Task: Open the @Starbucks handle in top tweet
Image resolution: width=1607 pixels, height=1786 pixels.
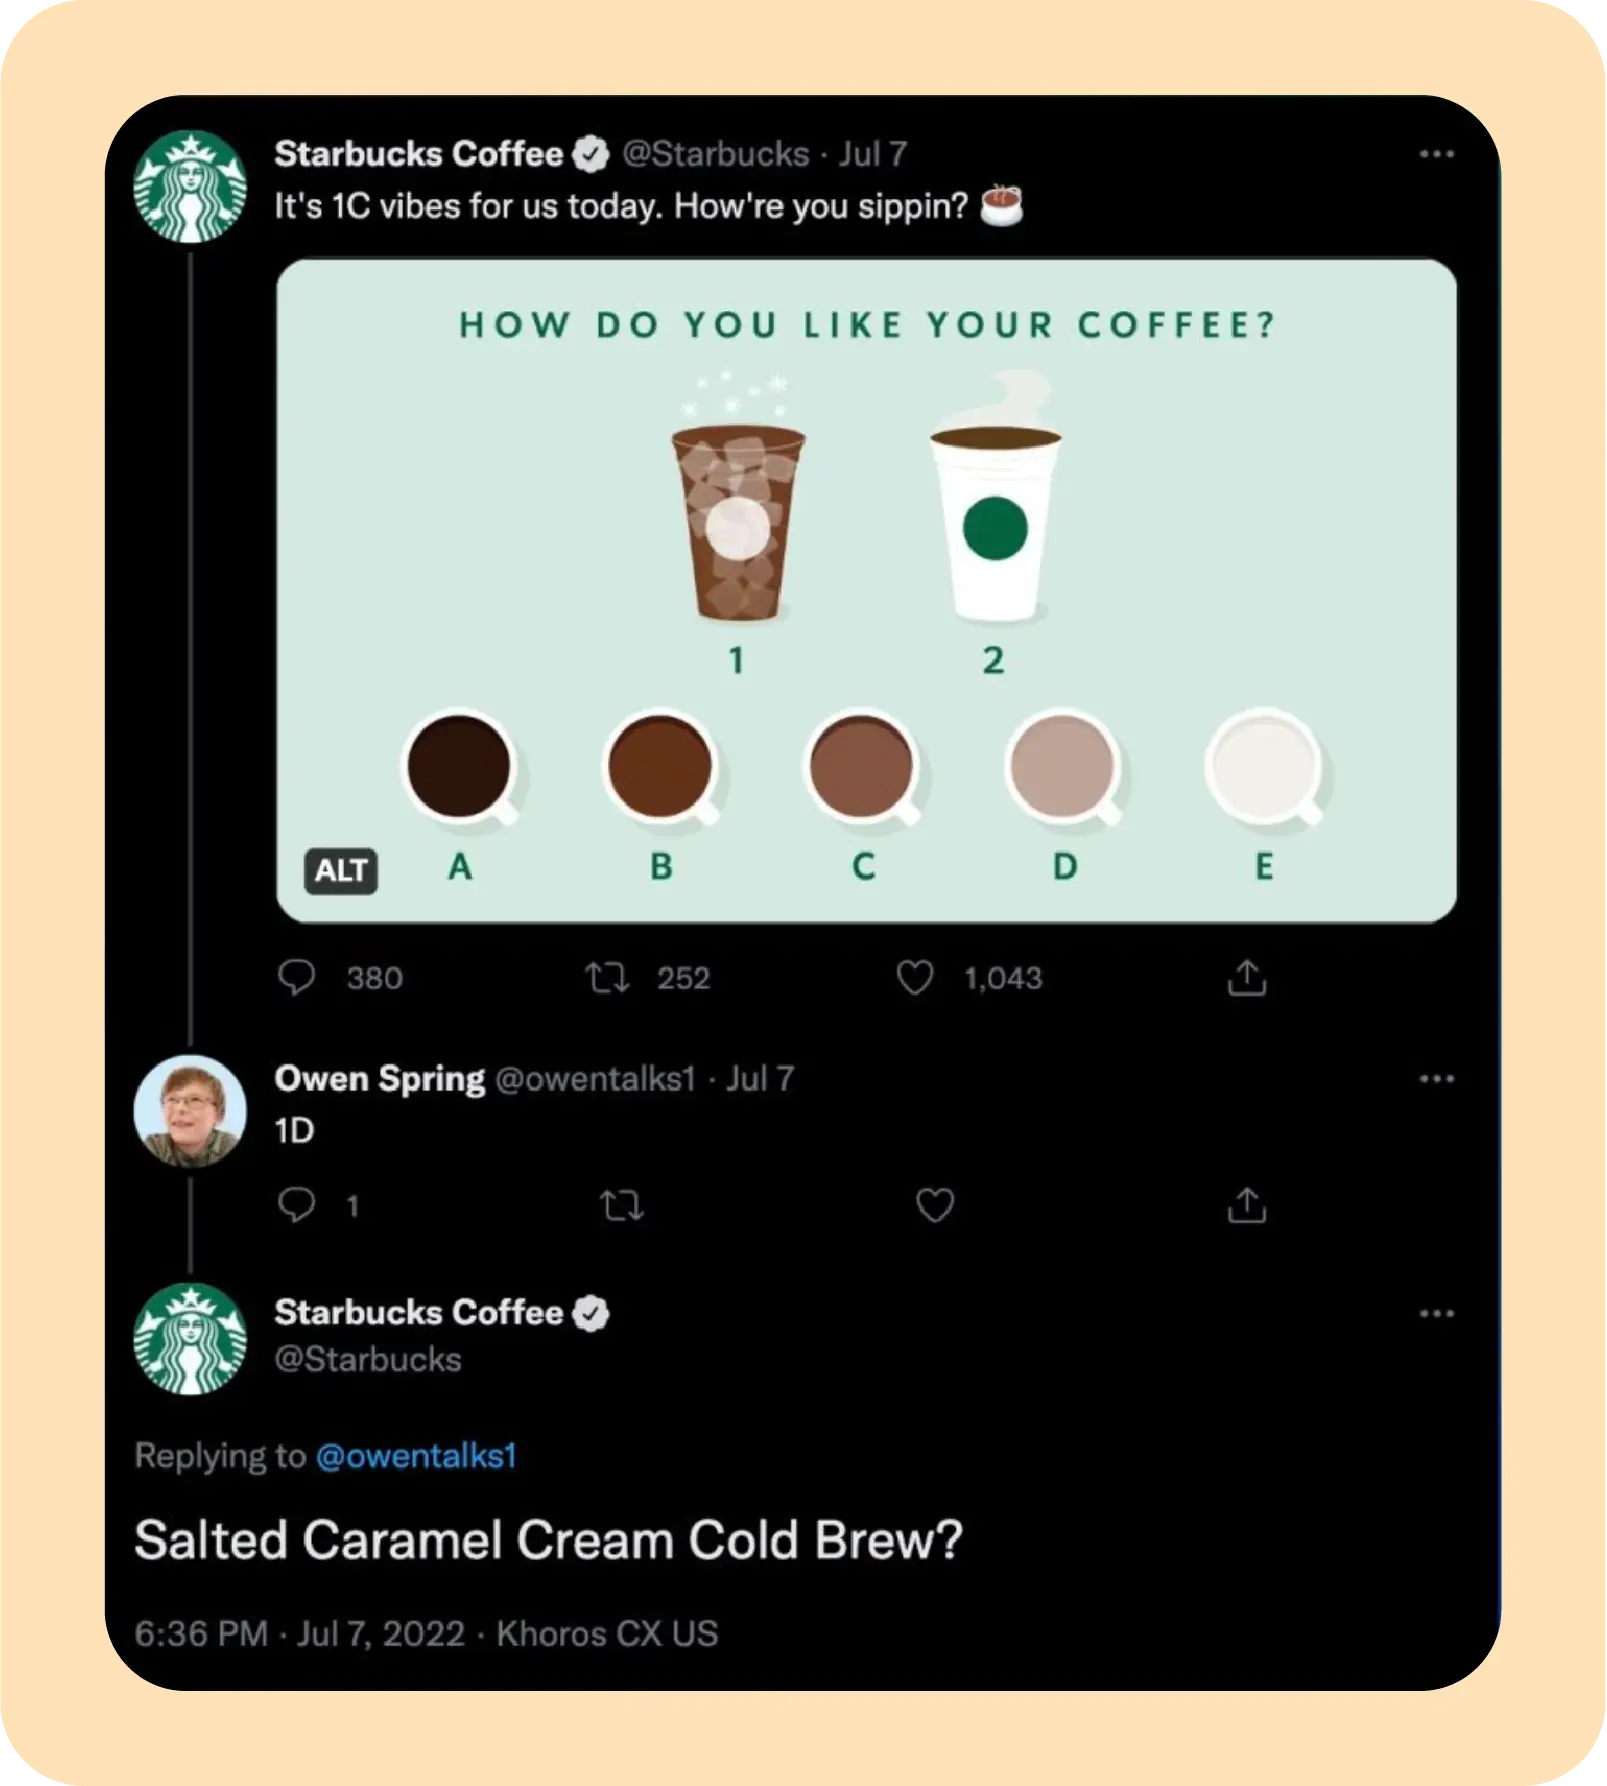Action: pyautogui.click(x=716, y=154)
